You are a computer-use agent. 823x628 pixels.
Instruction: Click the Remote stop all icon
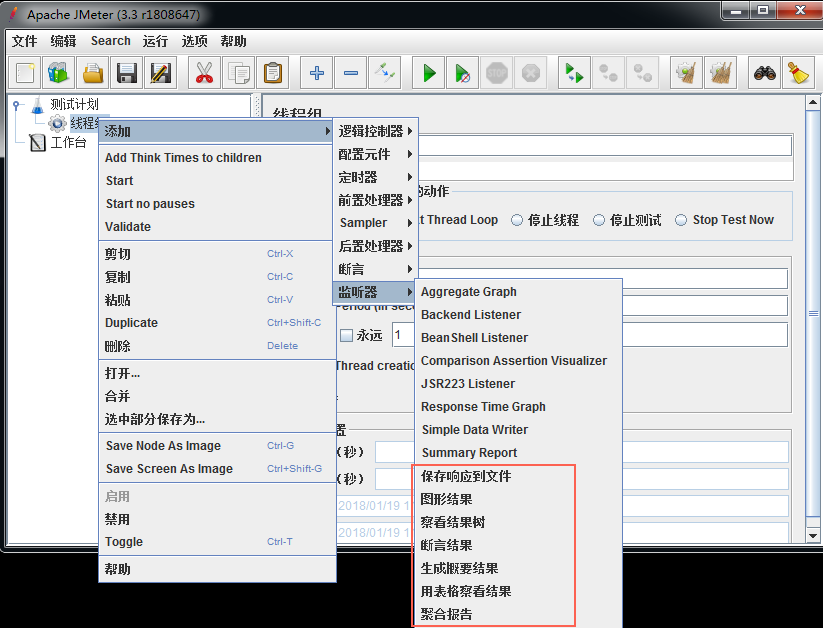pos(608,73)
